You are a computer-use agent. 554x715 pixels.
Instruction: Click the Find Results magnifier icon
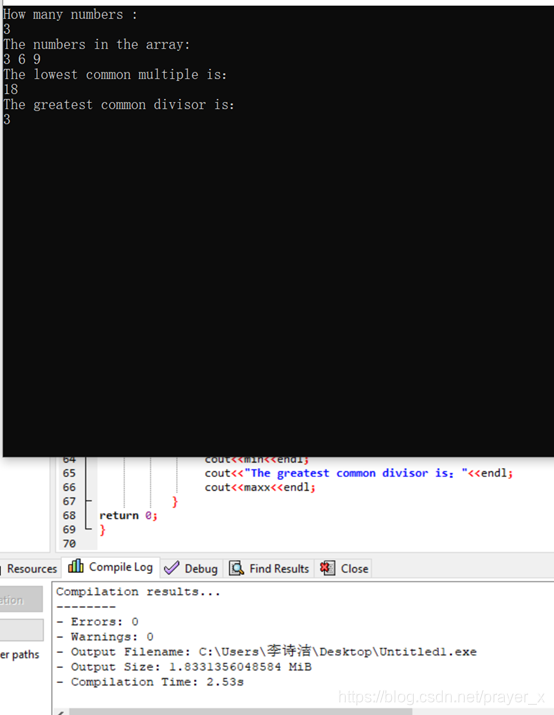[x=236, y=568]
